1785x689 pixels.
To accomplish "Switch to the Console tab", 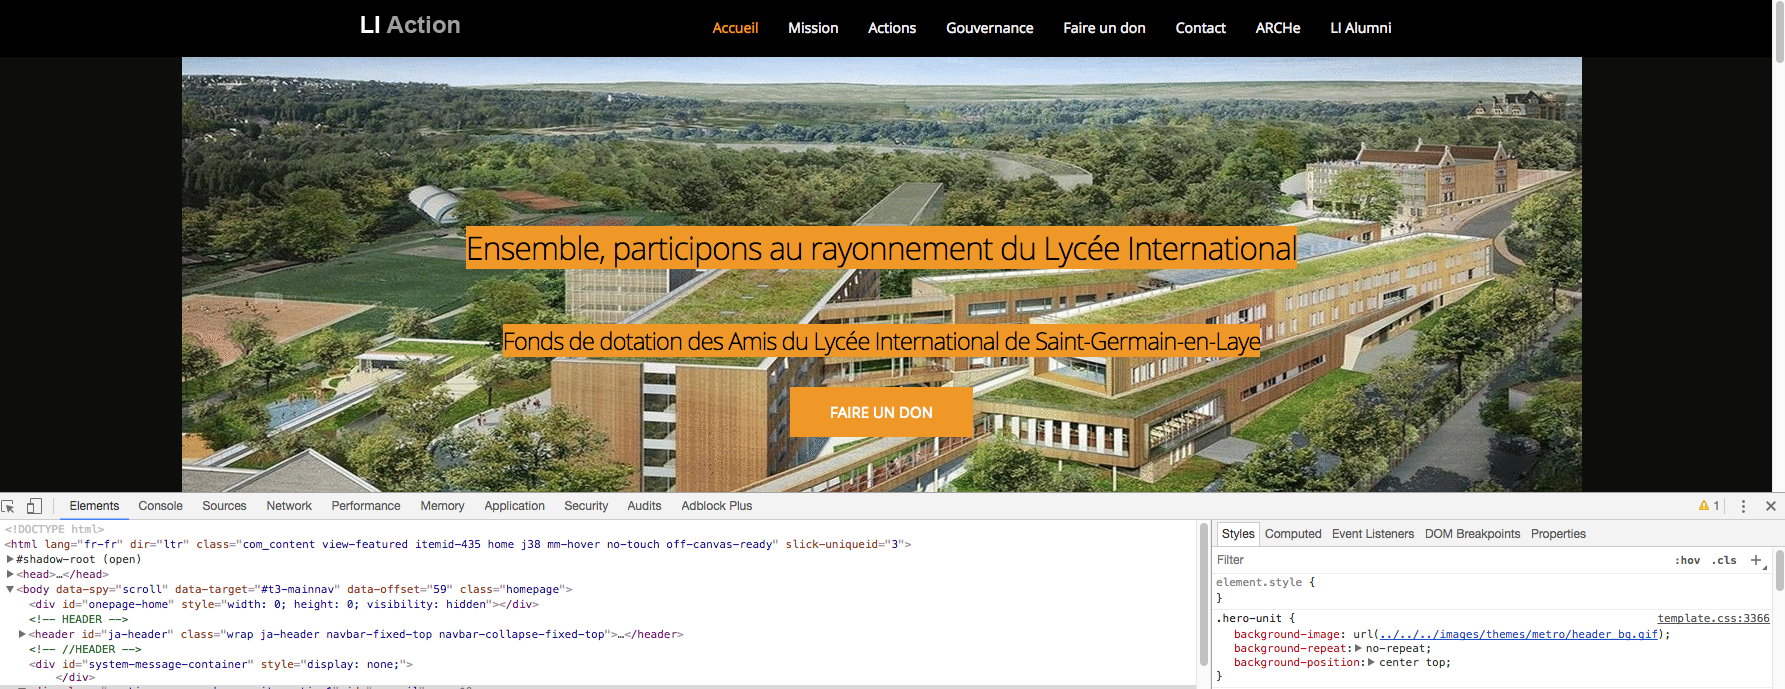I will click(x=160, y=506).
